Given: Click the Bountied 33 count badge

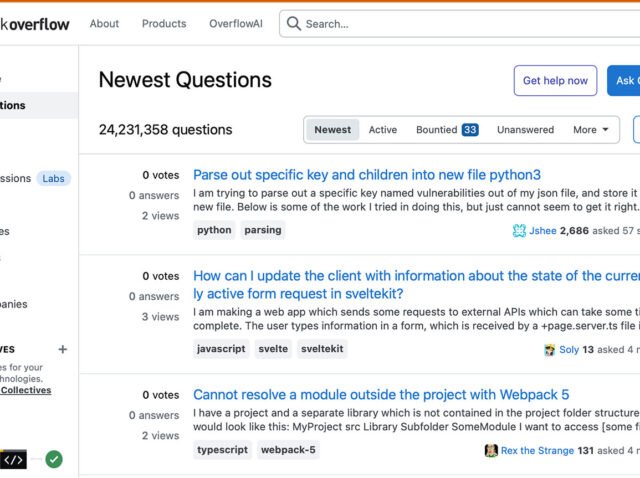Looking at the screenshot, I should tap(470, 130).
